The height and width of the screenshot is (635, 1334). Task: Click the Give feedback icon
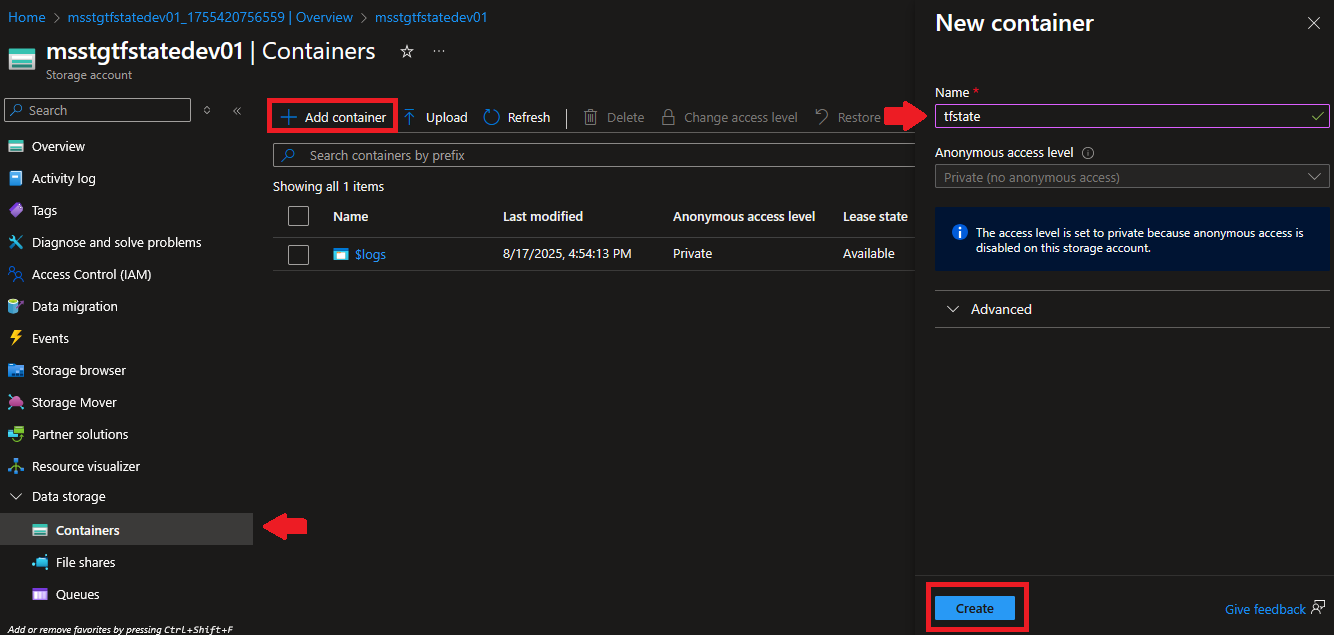(x=1318, y=607)
